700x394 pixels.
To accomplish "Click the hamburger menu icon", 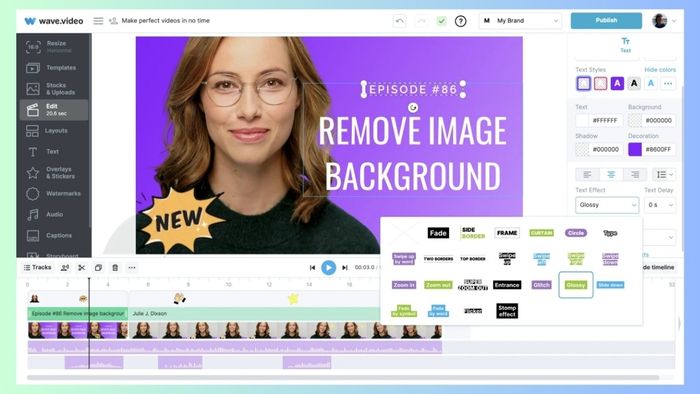I will [98, 21].
